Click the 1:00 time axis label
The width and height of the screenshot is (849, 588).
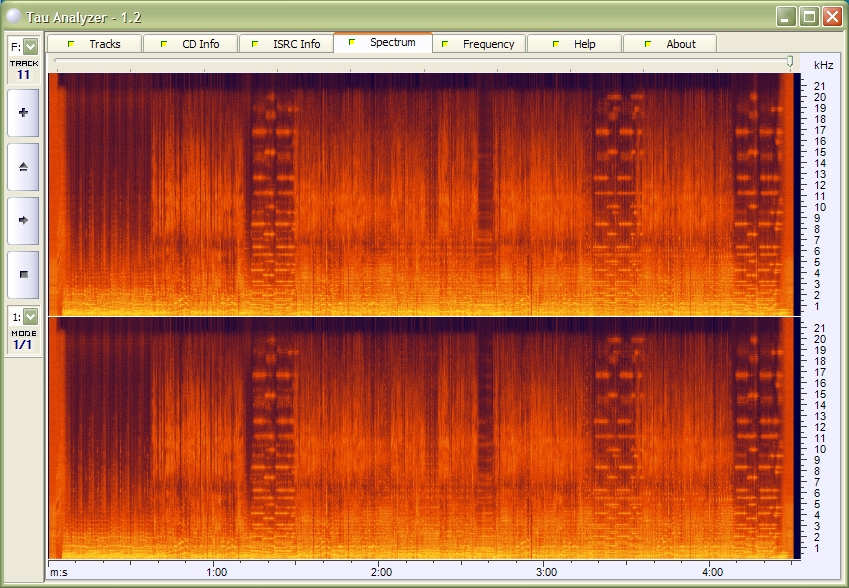tap(217, 572)
